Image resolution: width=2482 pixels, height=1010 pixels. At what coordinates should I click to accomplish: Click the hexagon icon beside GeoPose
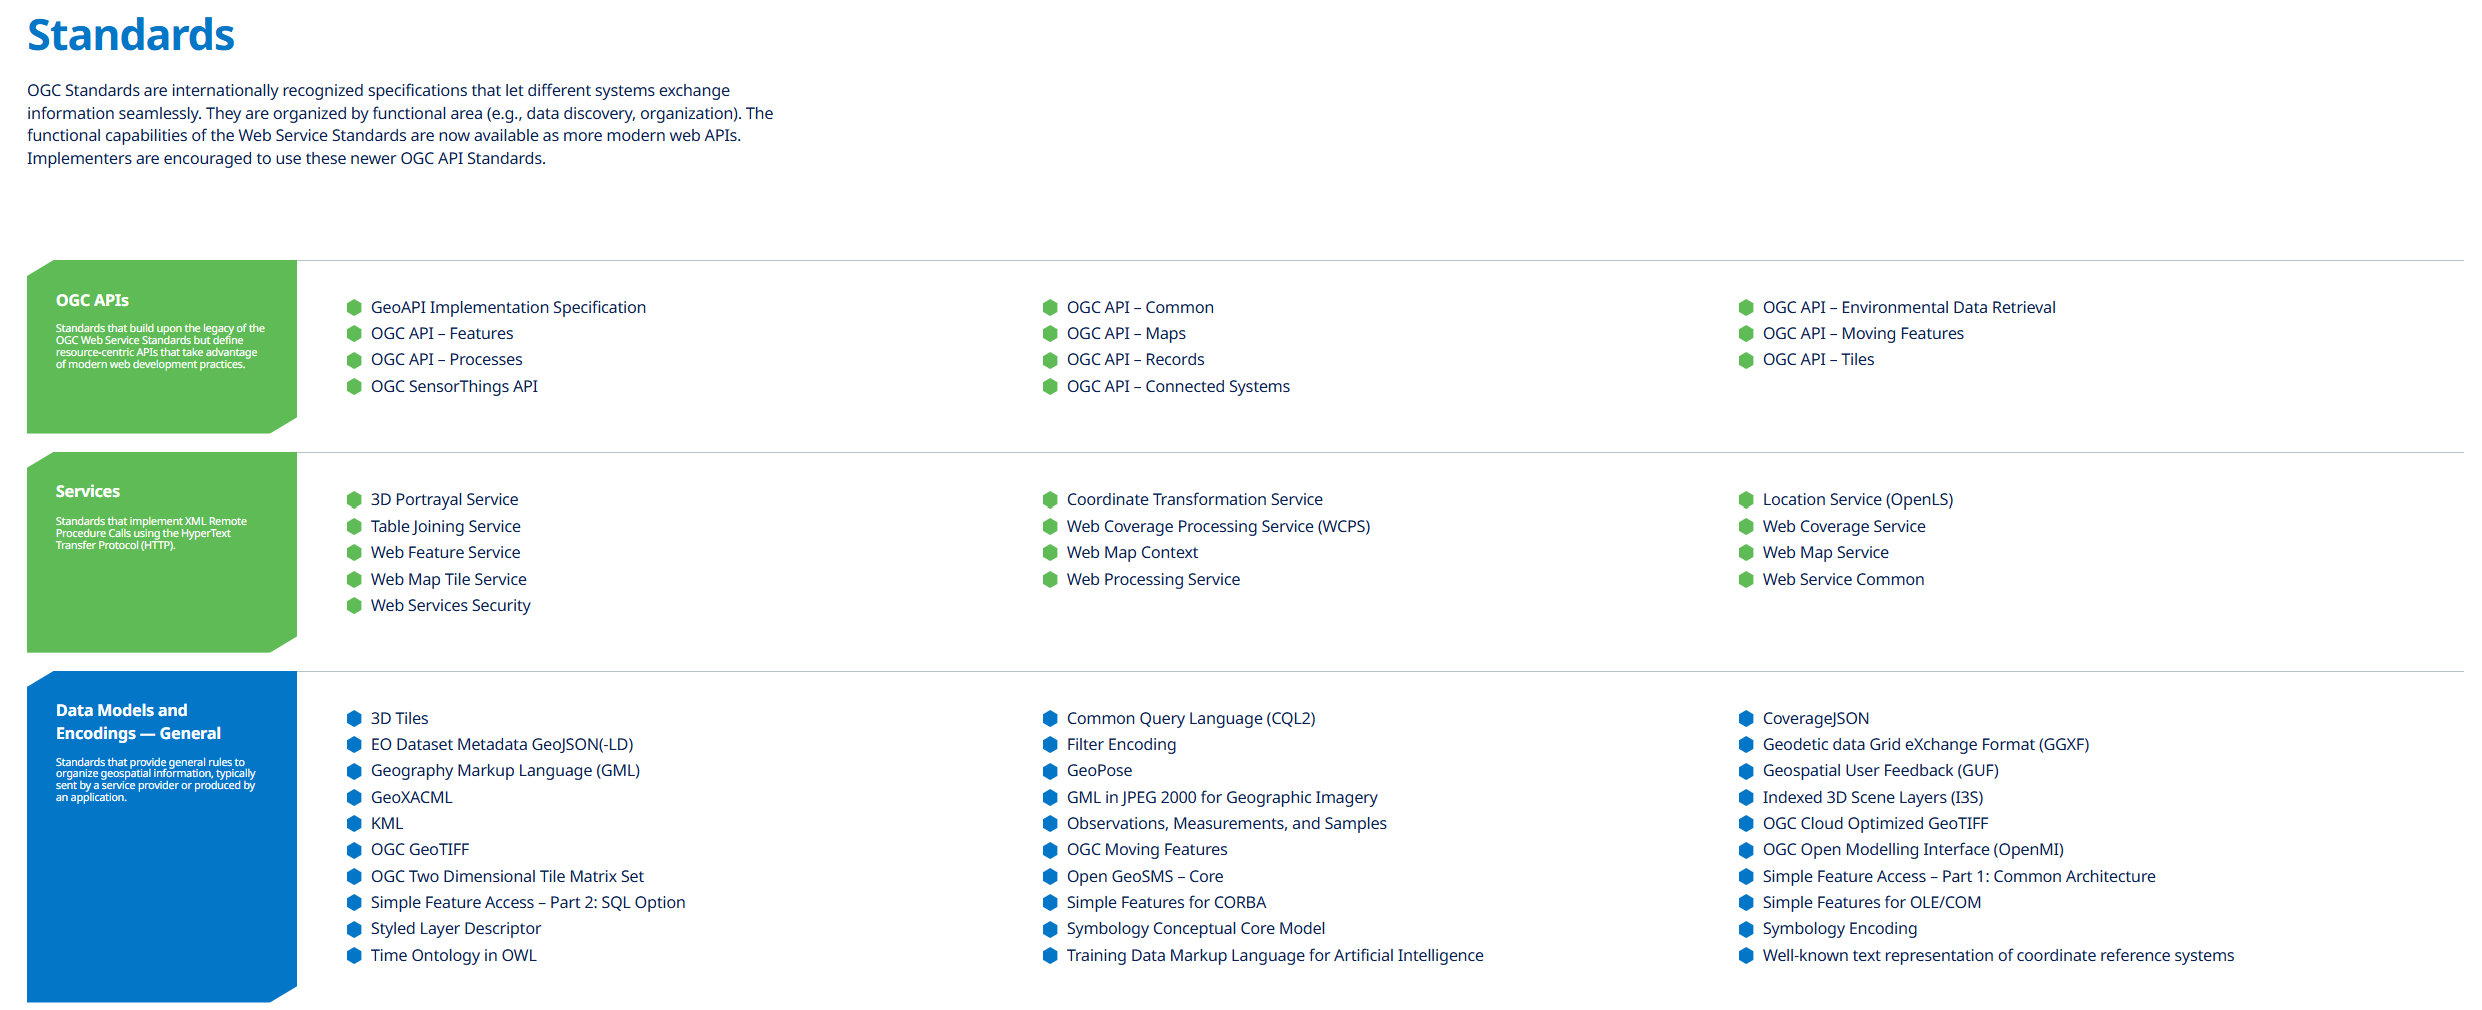click(1050, 770)
